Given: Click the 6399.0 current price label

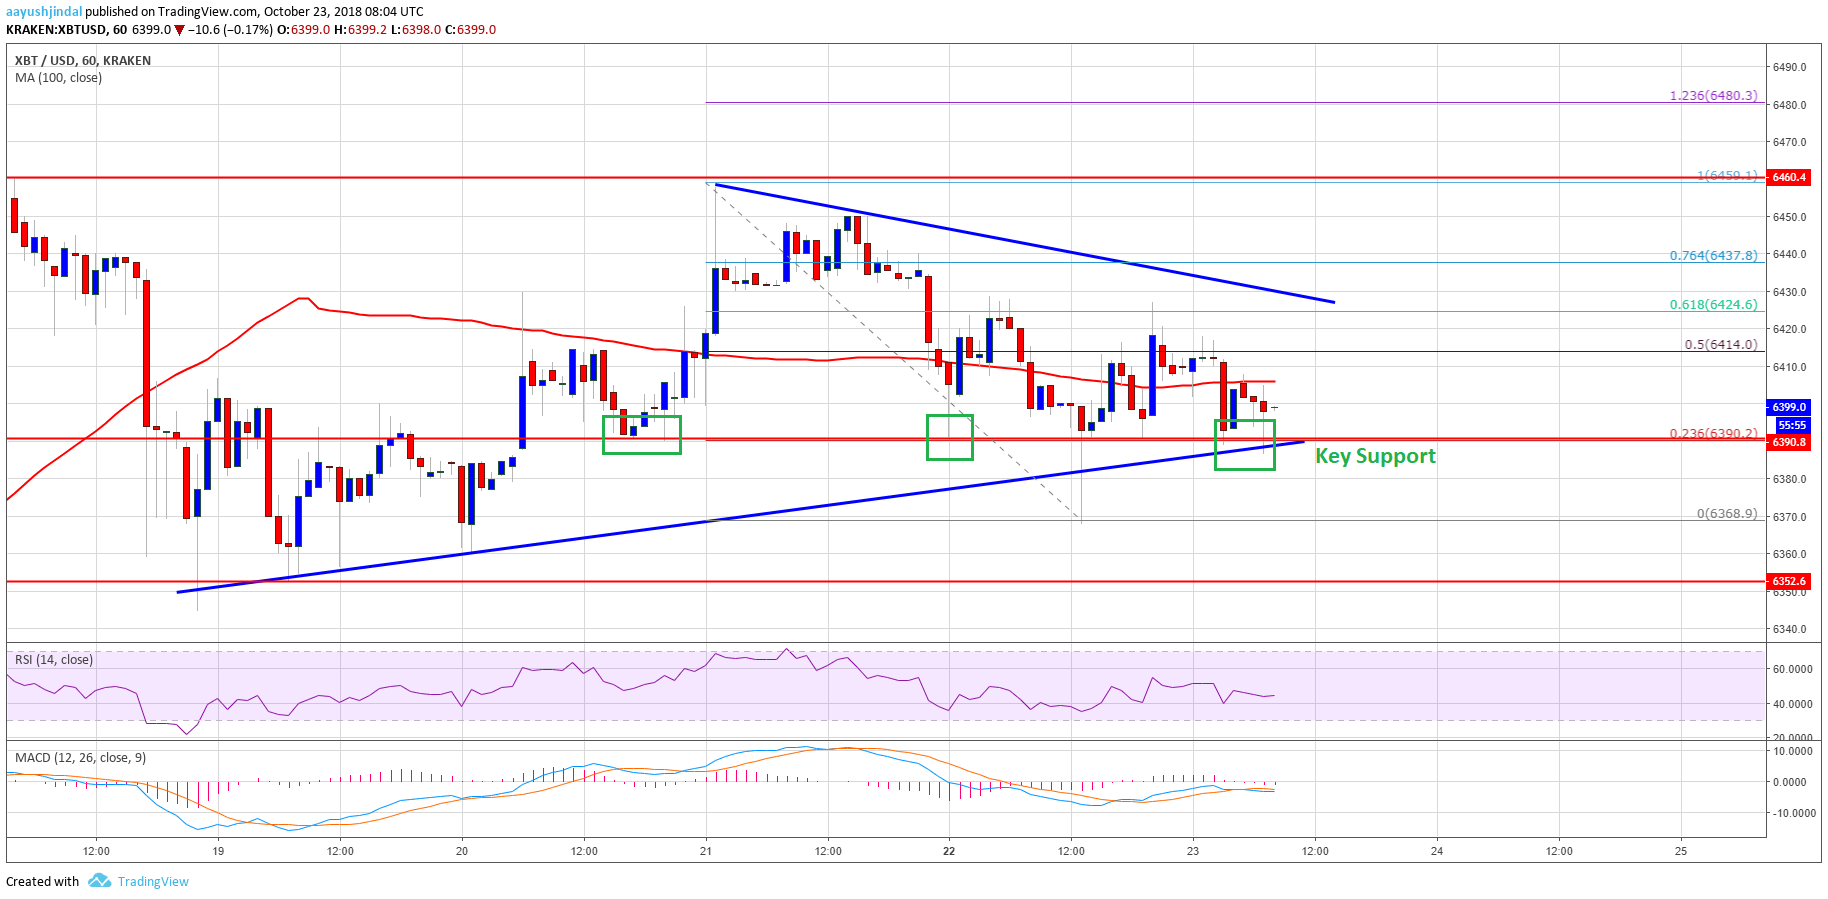Looking at the screenshot, I should [1789, 407].
